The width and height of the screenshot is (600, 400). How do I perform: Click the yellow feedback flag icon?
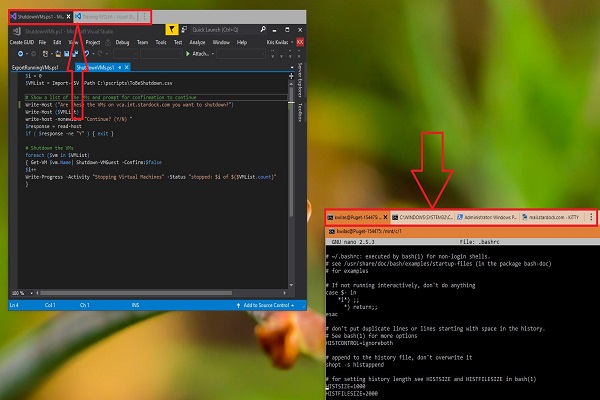click(174, 30)
